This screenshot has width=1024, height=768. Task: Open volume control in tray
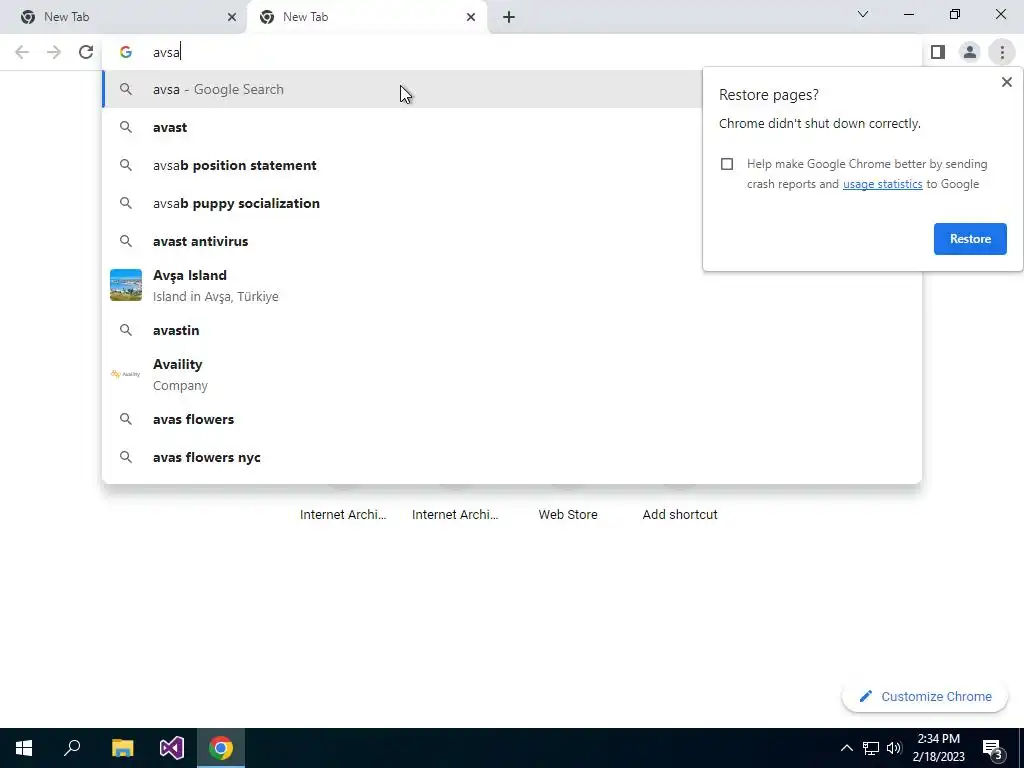tap(894, 748)
